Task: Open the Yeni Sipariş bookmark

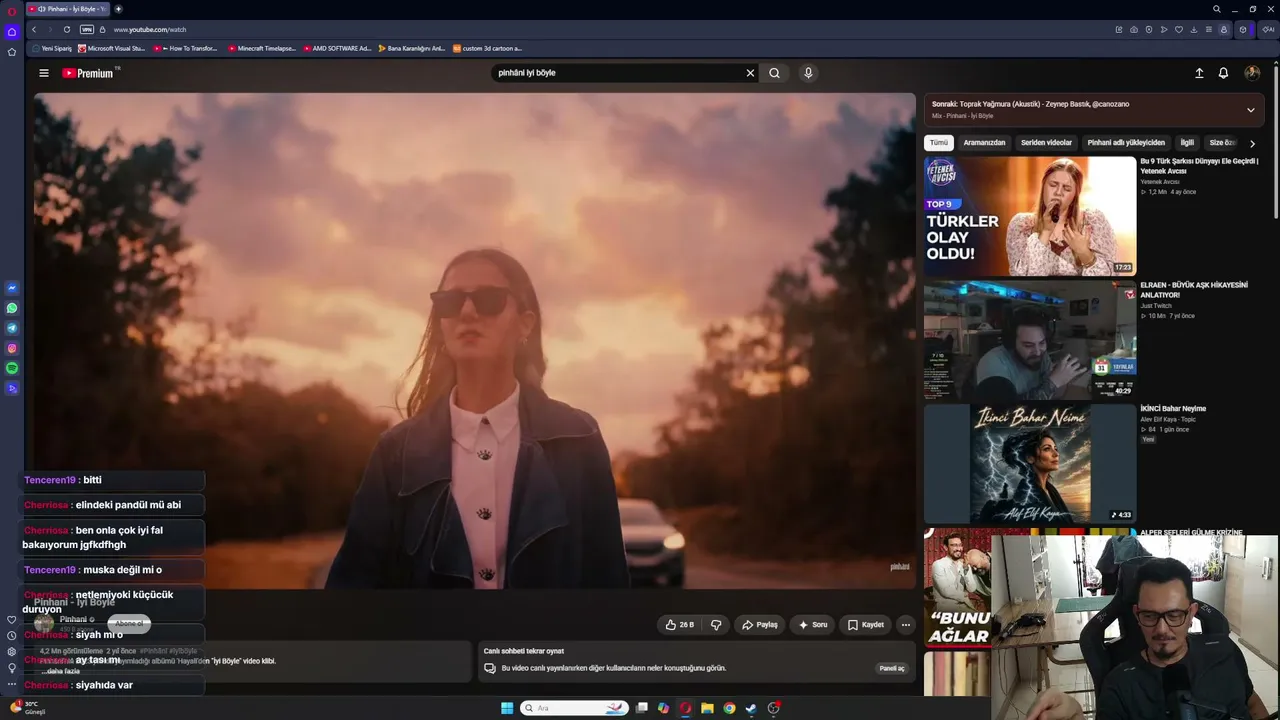Action: tap(52, 48)
